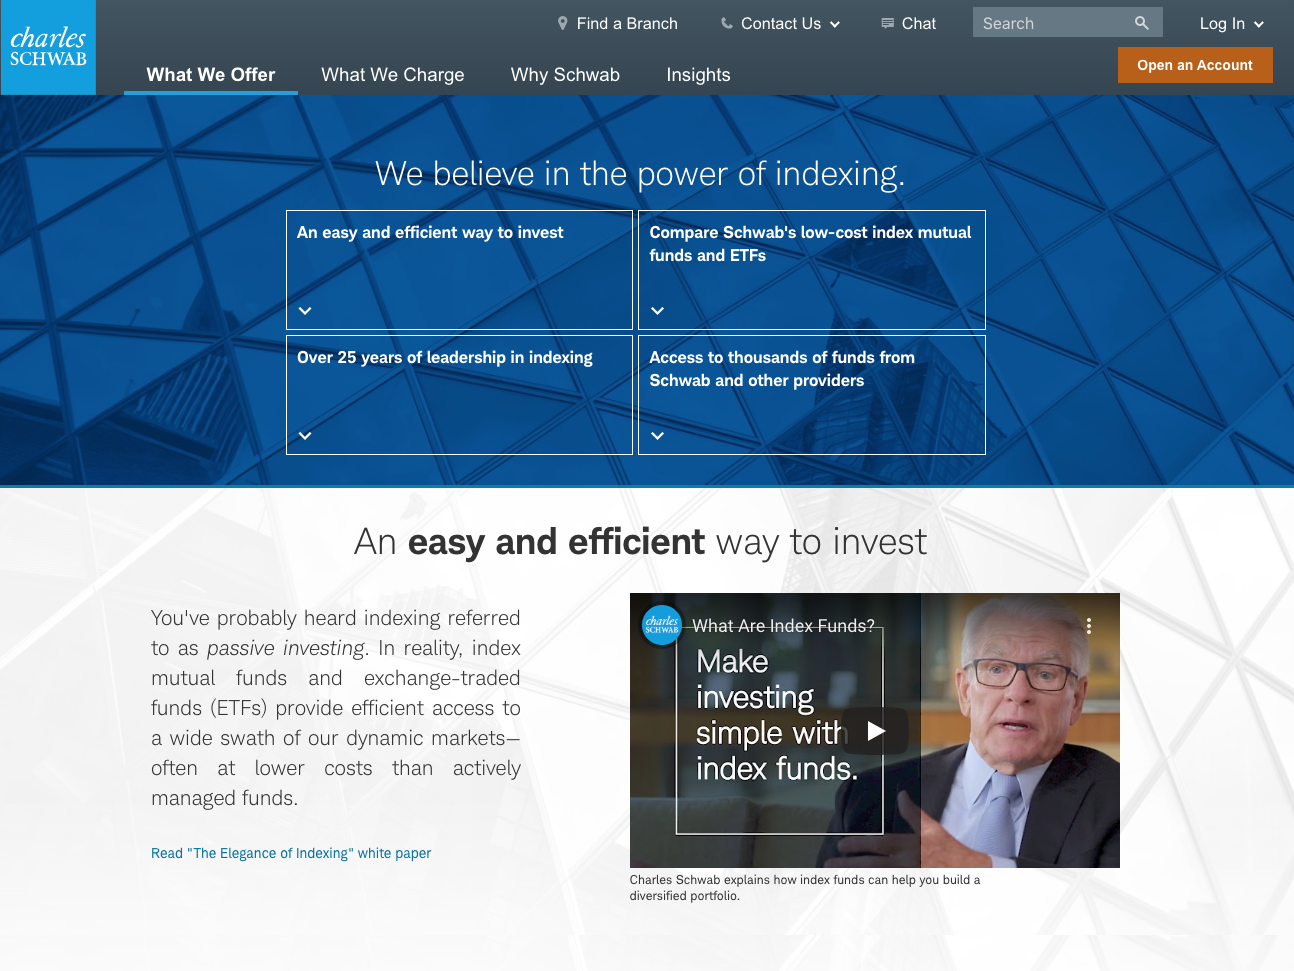Open the What We Charge menu
1294x971 pixels.
pyautogui.click(x=393, y=75)
